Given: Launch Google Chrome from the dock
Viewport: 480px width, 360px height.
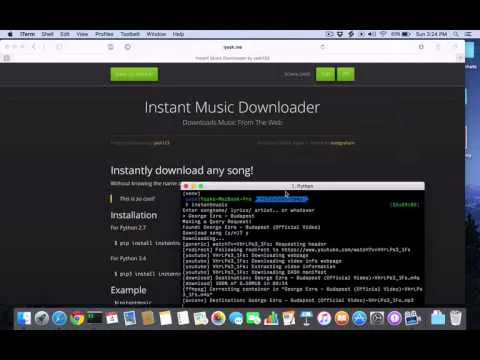Looking at the screenshot, I should click(x=77, y=318).
